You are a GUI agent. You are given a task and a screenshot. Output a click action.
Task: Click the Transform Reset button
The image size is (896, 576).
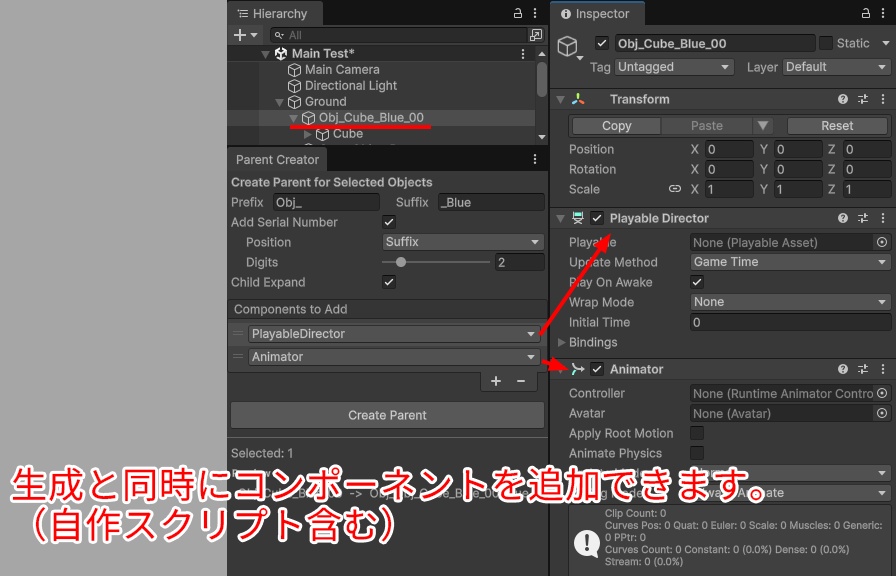(x=837, y=126)
